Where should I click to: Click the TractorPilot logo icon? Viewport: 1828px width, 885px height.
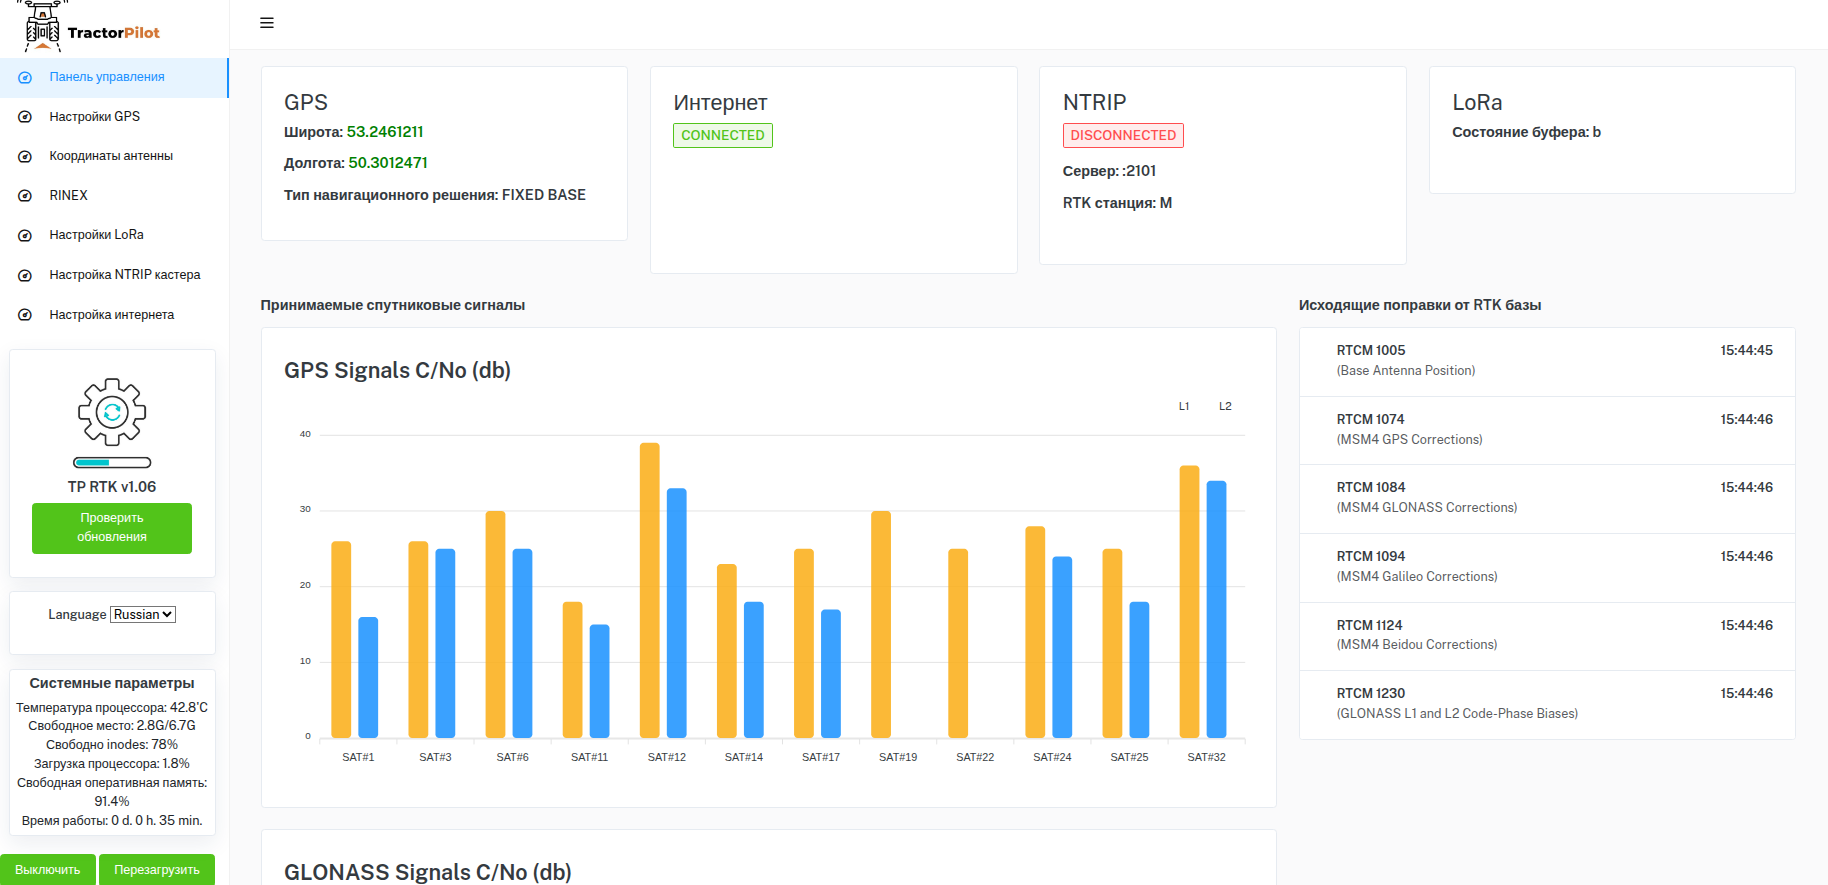(x=42, y=28)
